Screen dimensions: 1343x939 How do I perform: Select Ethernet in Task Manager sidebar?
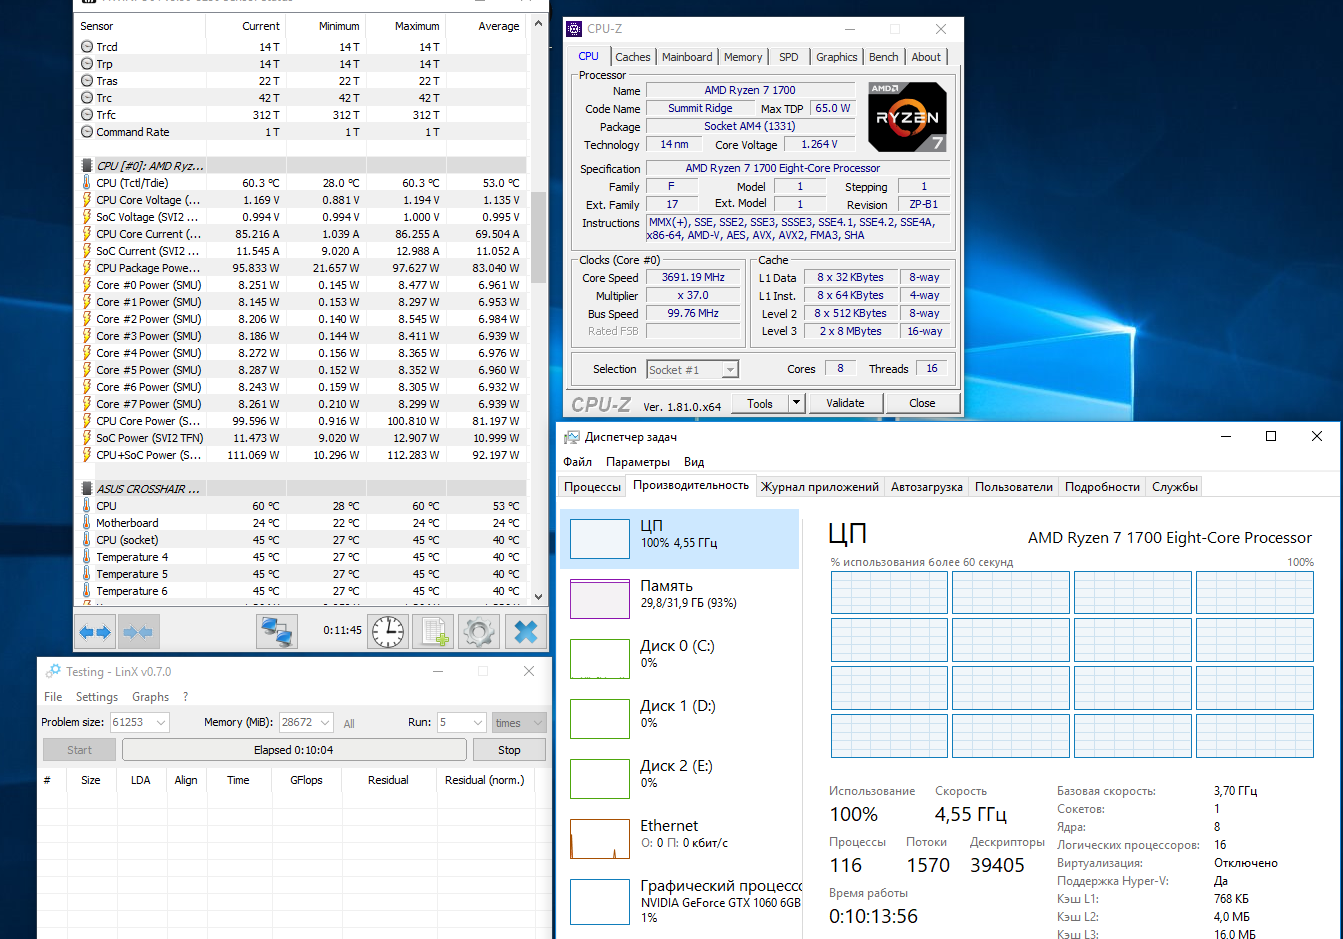[680, 839]
